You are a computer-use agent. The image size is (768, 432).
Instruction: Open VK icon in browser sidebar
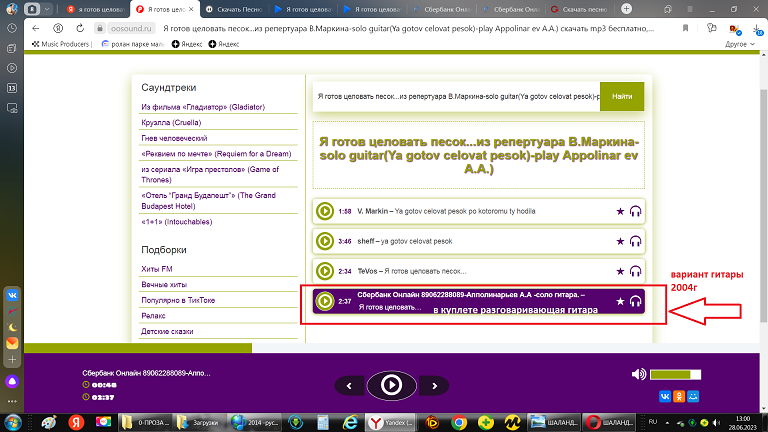click(x=12, y=295)
